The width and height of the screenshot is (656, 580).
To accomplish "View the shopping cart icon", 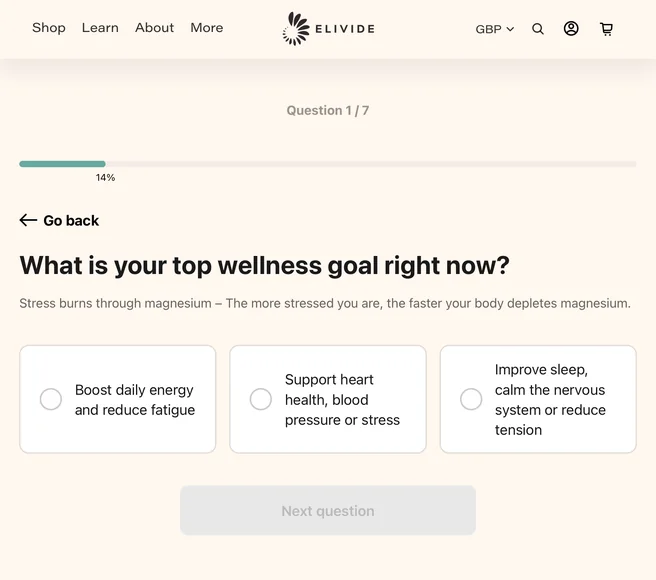I will (606, 29).
